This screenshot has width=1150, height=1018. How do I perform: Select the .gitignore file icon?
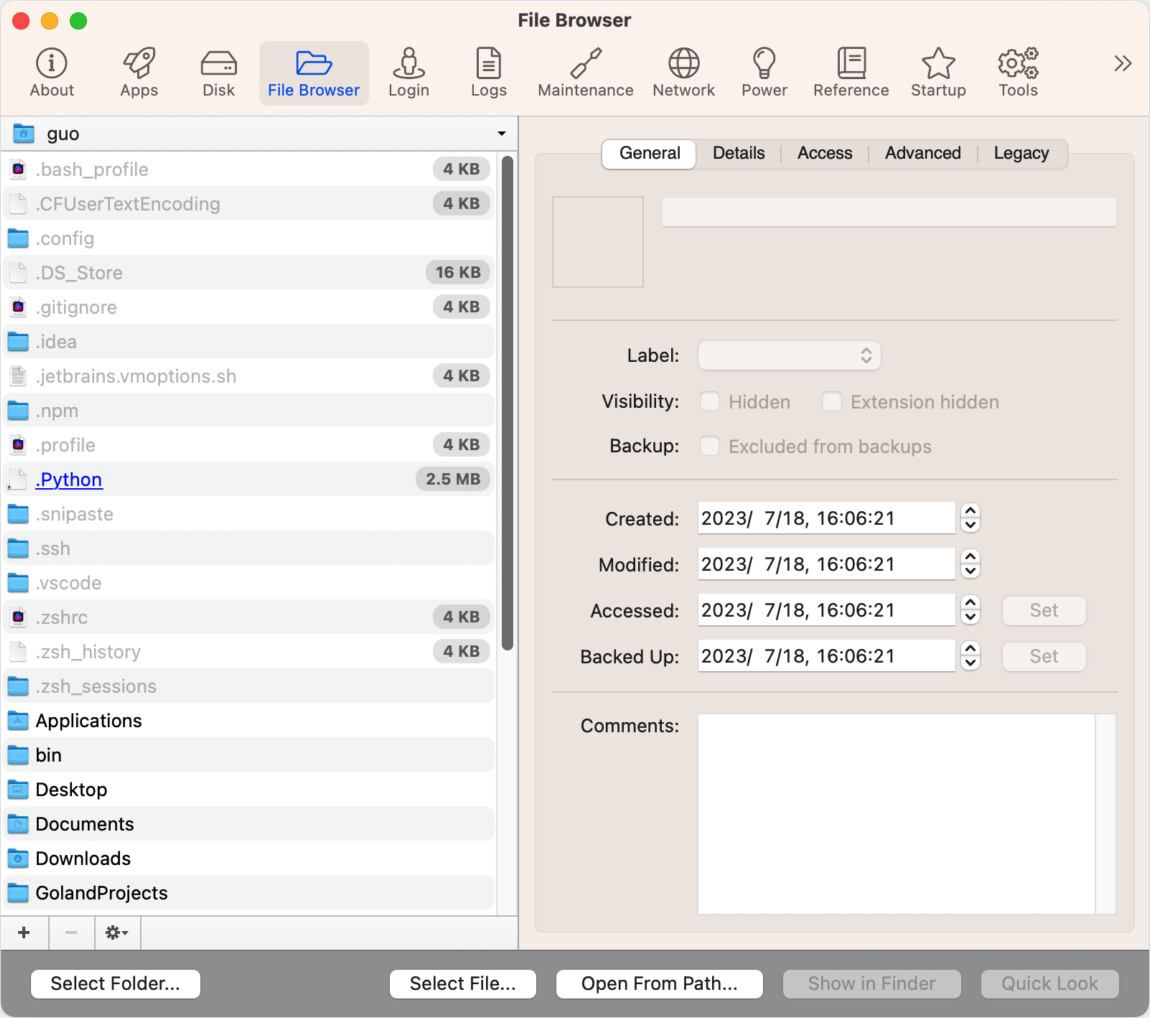click(x=18, y=307)
